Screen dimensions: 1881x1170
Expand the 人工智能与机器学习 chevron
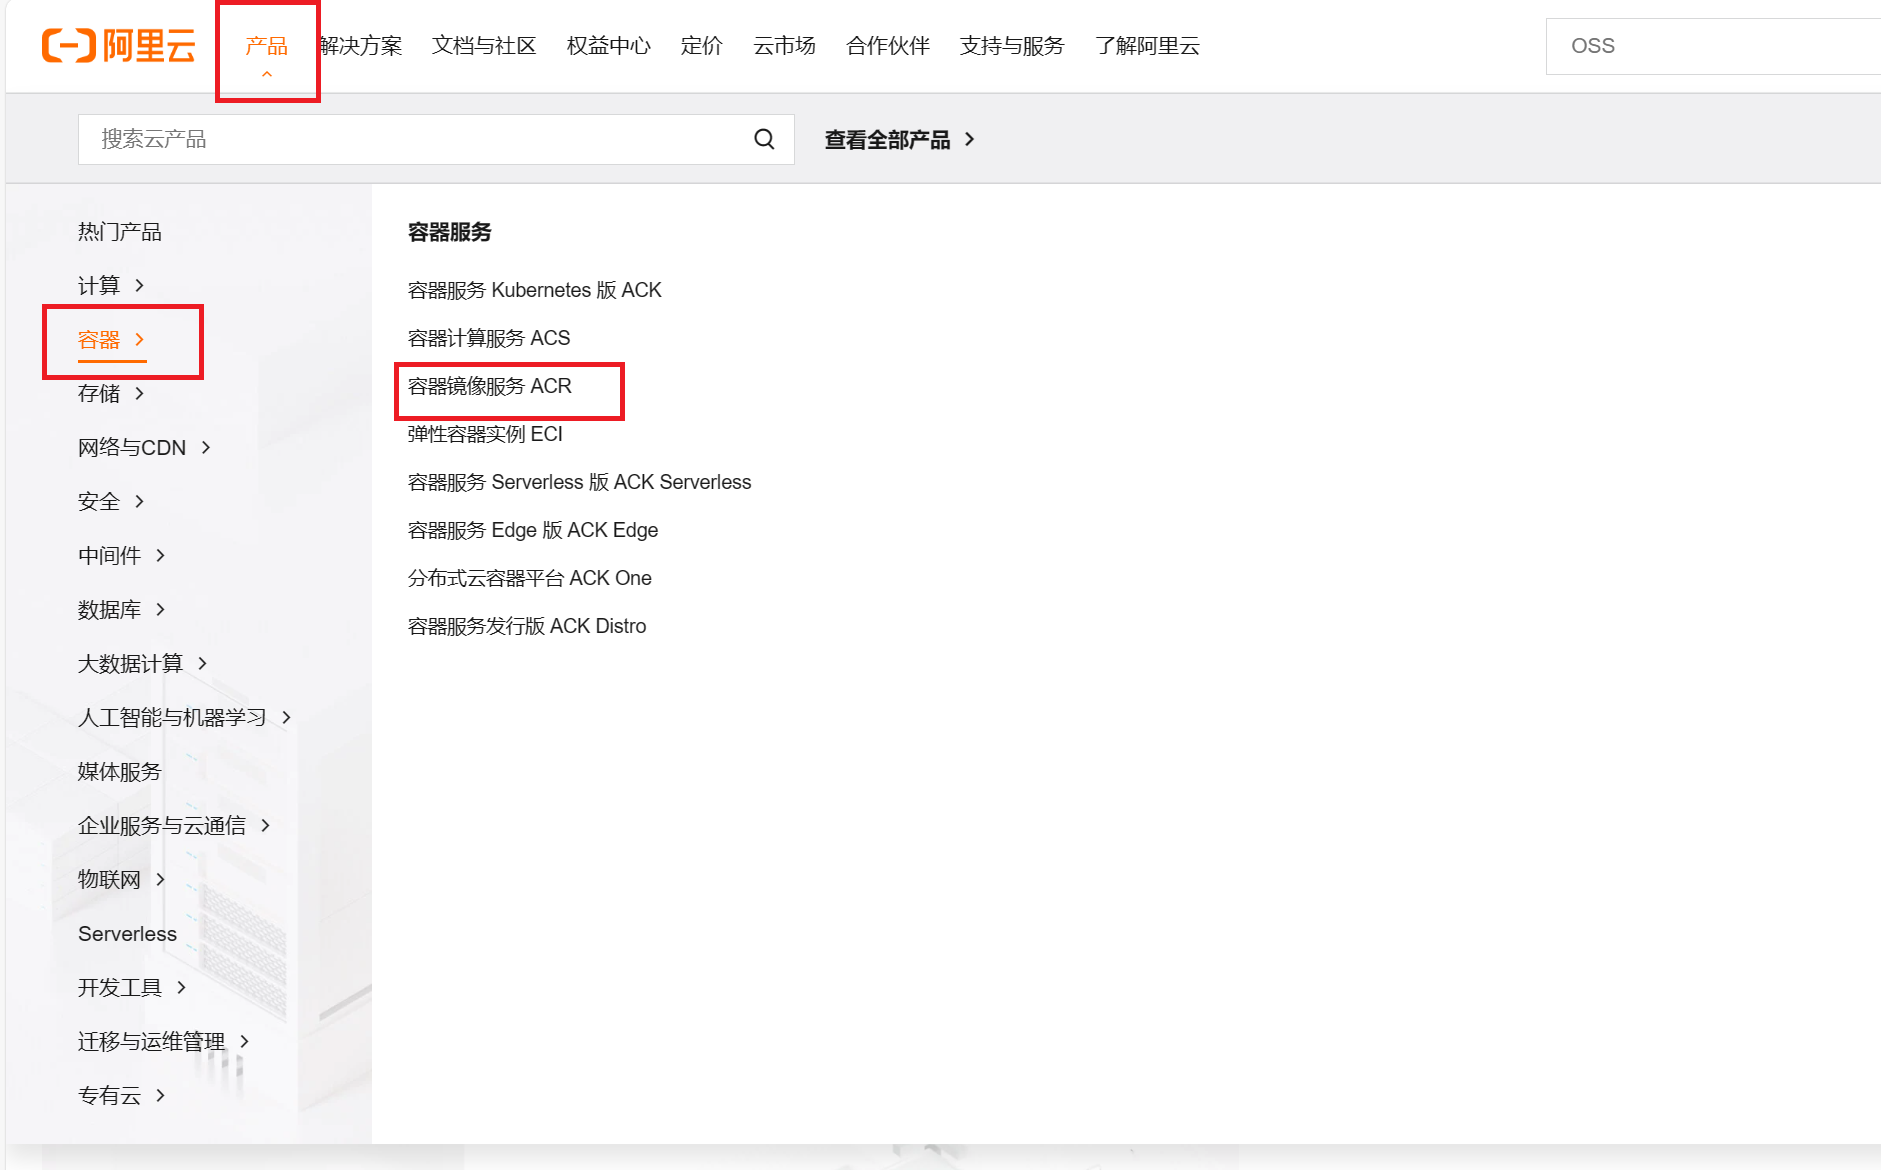click(286, 718)
